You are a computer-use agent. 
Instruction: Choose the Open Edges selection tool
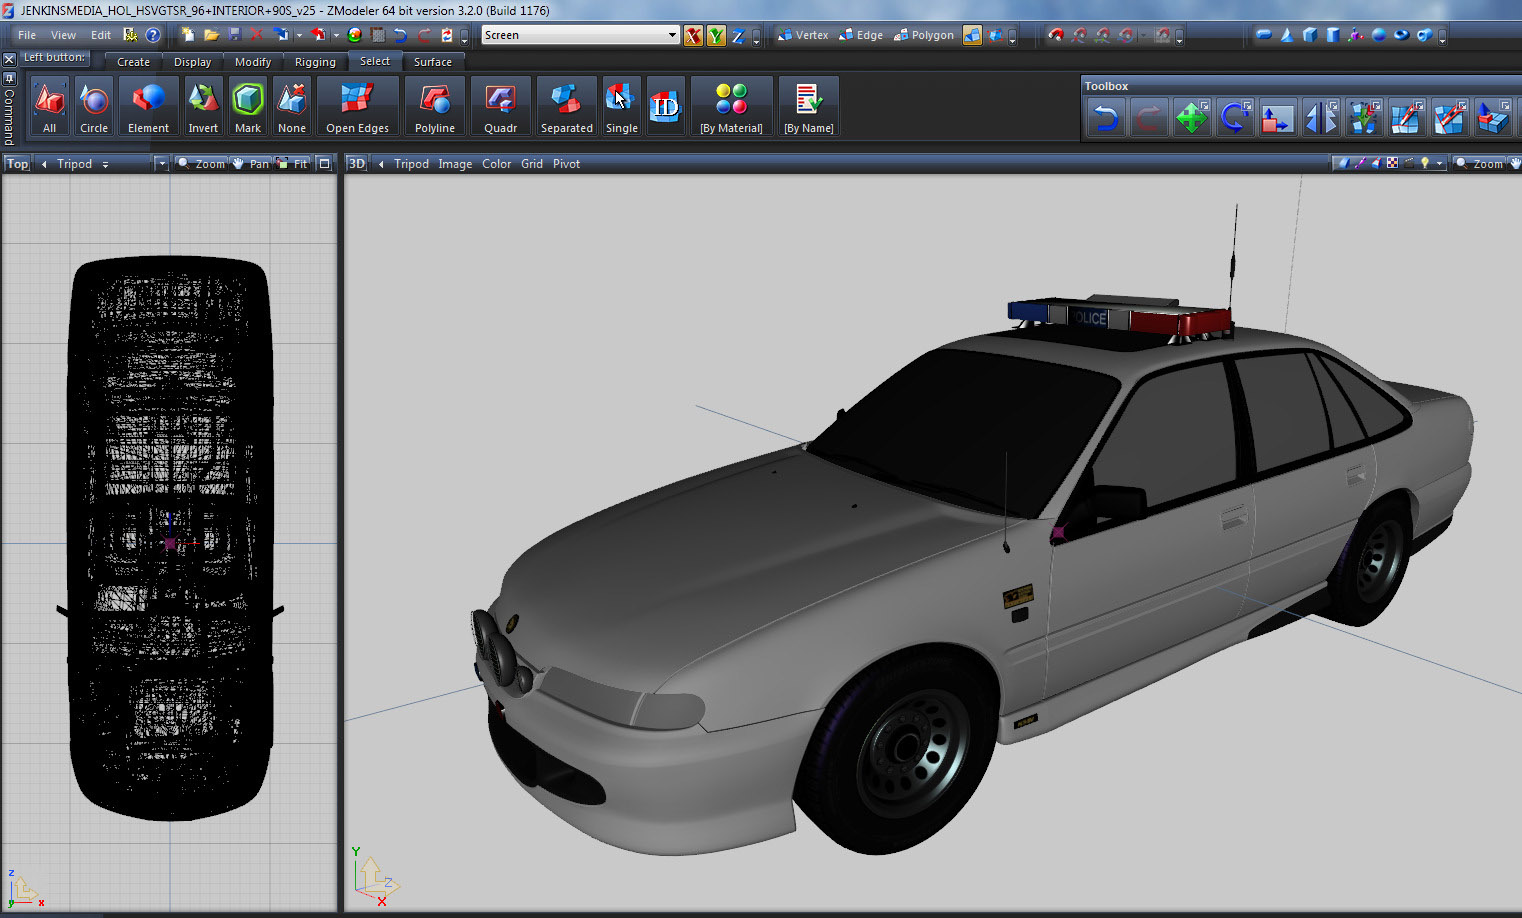point(357,106)
